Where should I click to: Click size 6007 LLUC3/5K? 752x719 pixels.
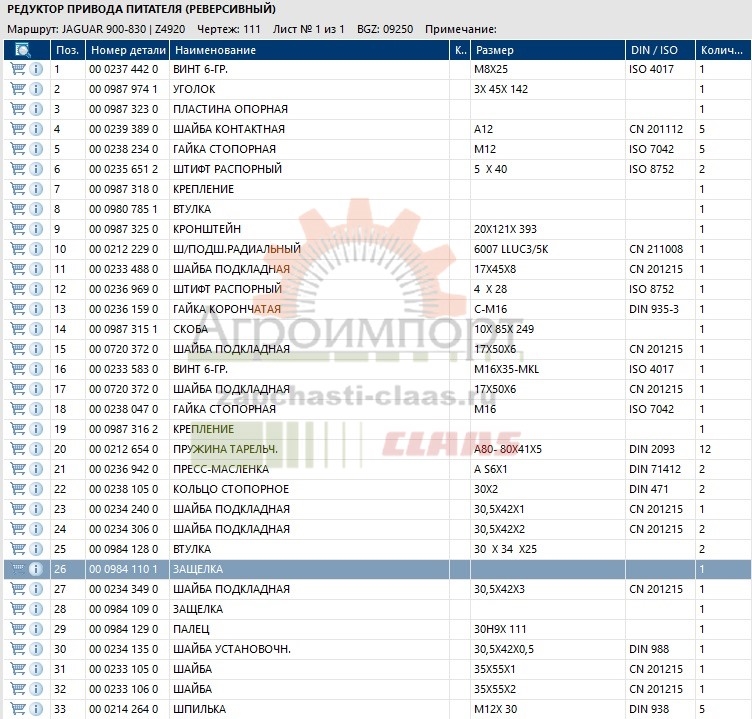tap(511, 249)
